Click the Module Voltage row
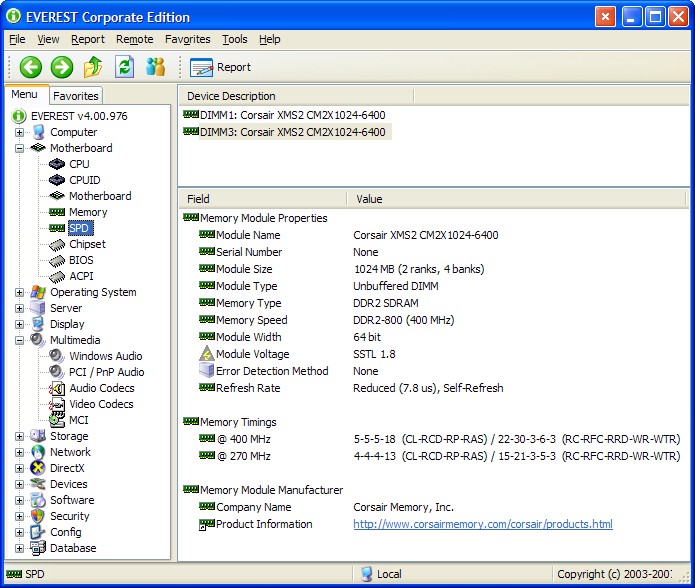The height and width of the screenshot is (588, 695). (297, 354)
